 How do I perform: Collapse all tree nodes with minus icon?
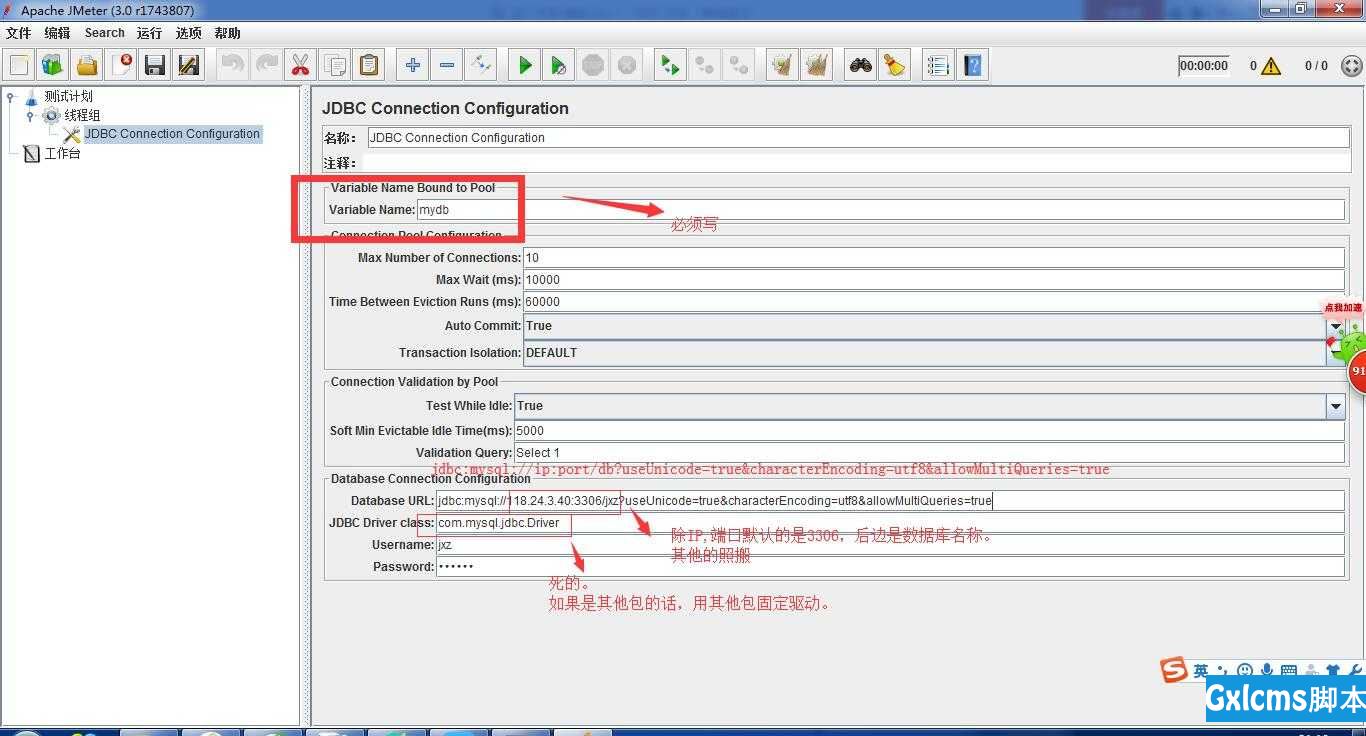pyautogui.click(x=447, y=65)
